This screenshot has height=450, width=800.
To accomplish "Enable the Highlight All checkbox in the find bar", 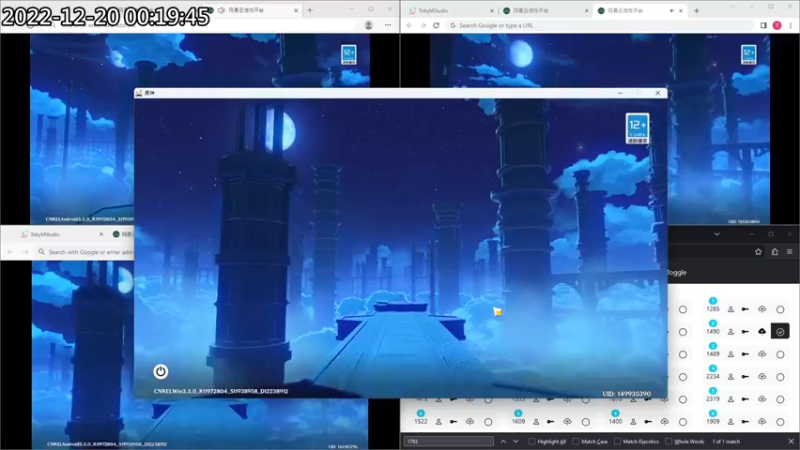I will [x=532, y=441].
